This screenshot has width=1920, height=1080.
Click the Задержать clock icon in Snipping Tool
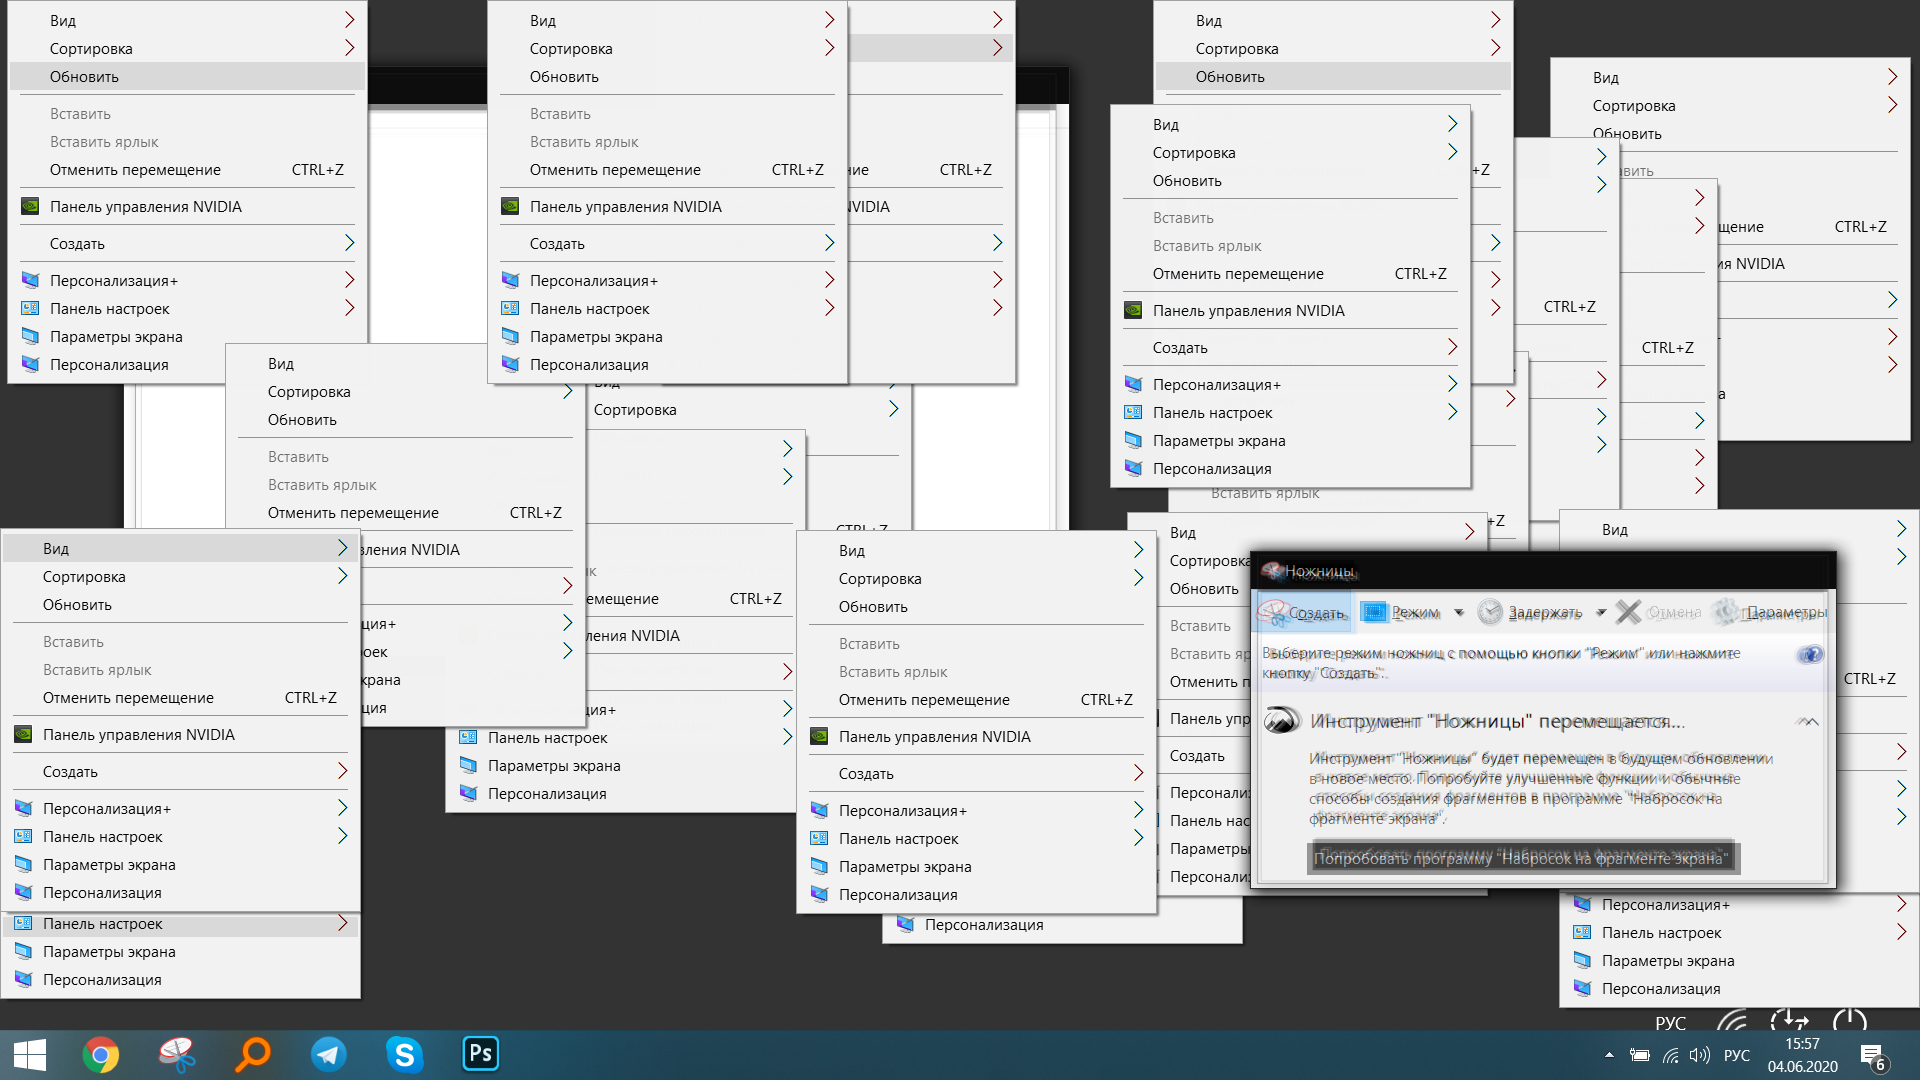(1490, 612)
